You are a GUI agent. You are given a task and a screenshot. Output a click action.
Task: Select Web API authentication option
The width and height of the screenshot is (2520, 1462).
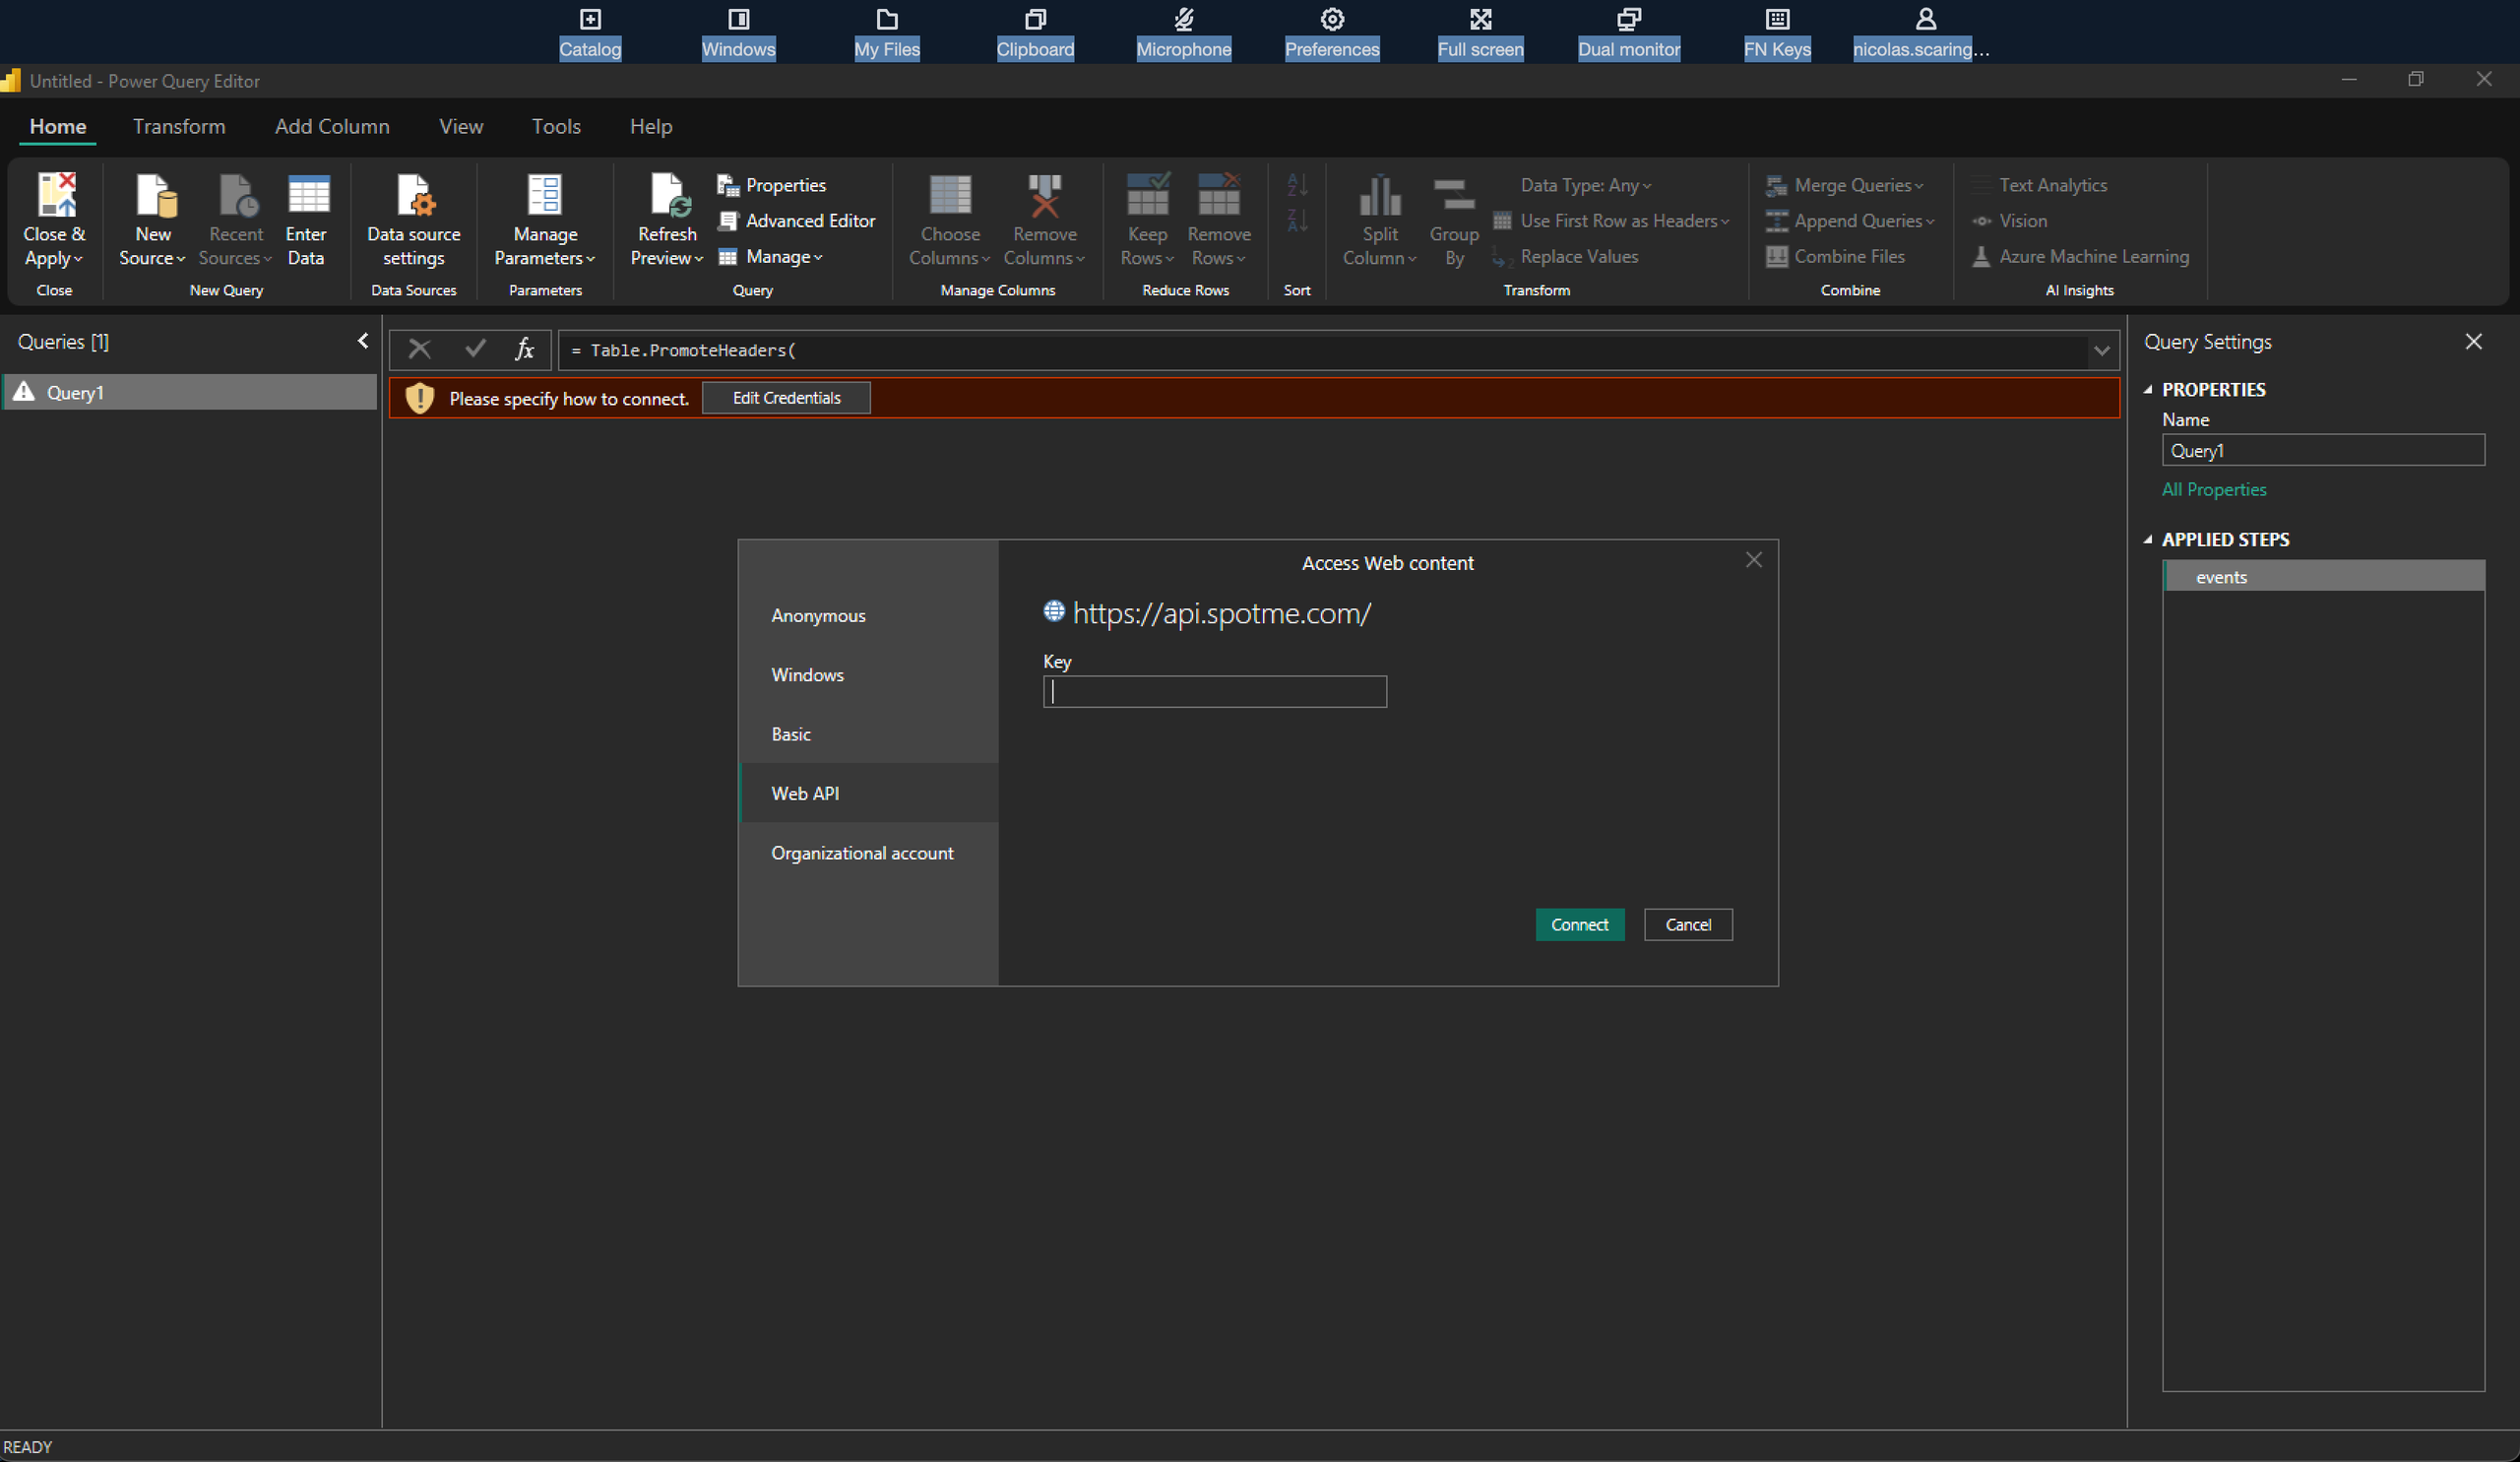click(868, 793)
